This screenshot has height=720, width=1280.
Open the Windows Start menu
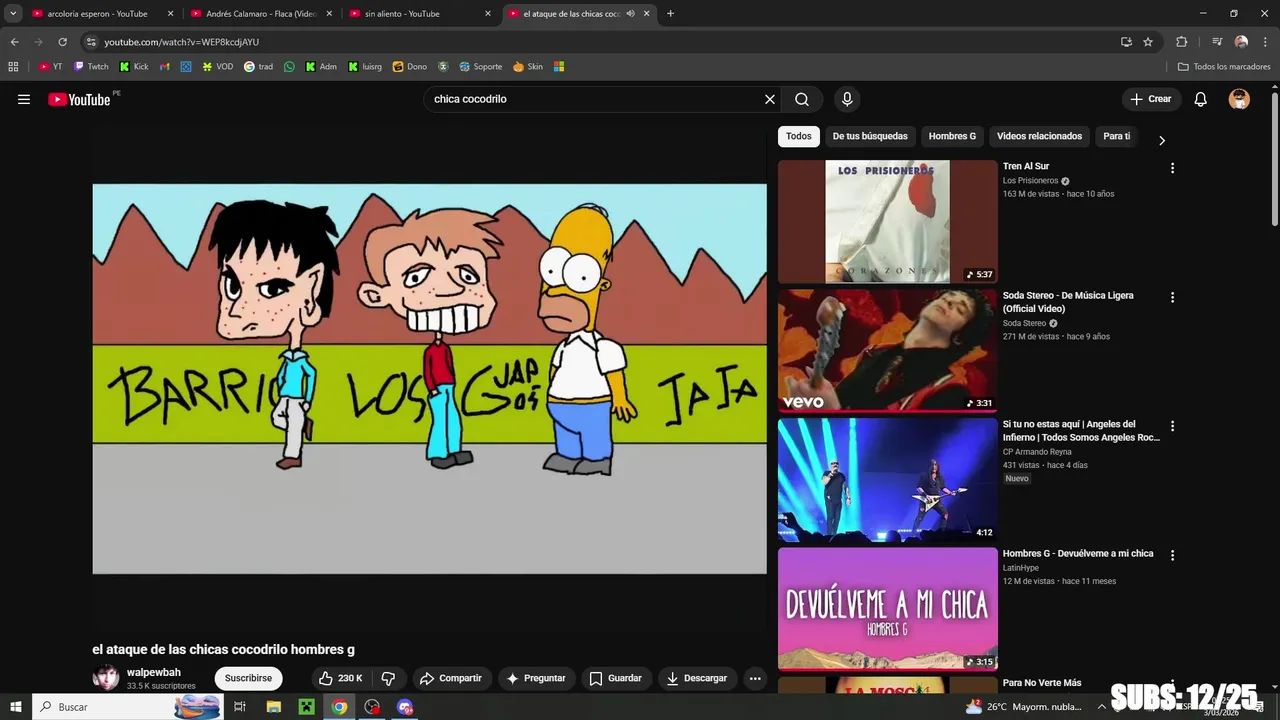pyautogui.click(x=15, y=707)
